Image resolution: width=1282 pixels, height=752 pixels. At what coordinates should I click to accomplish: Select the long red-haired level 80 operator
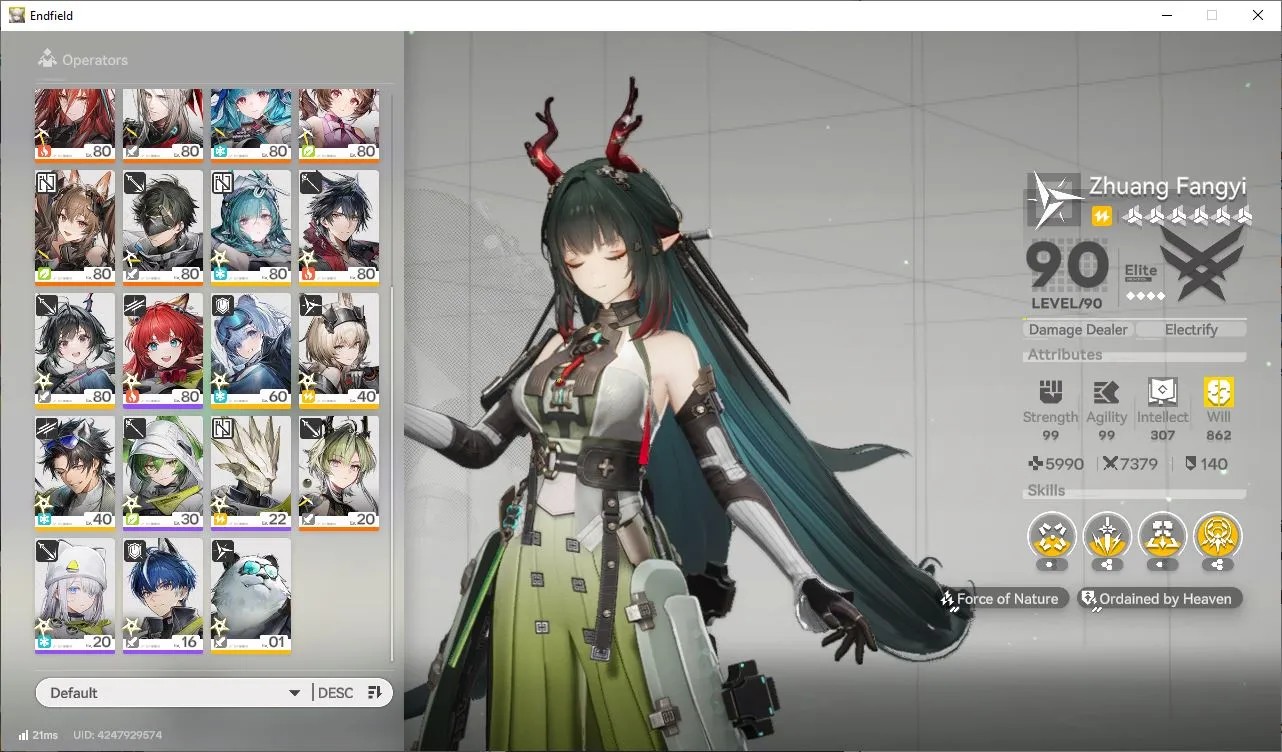pyautogui.click(x=75, y=125)
